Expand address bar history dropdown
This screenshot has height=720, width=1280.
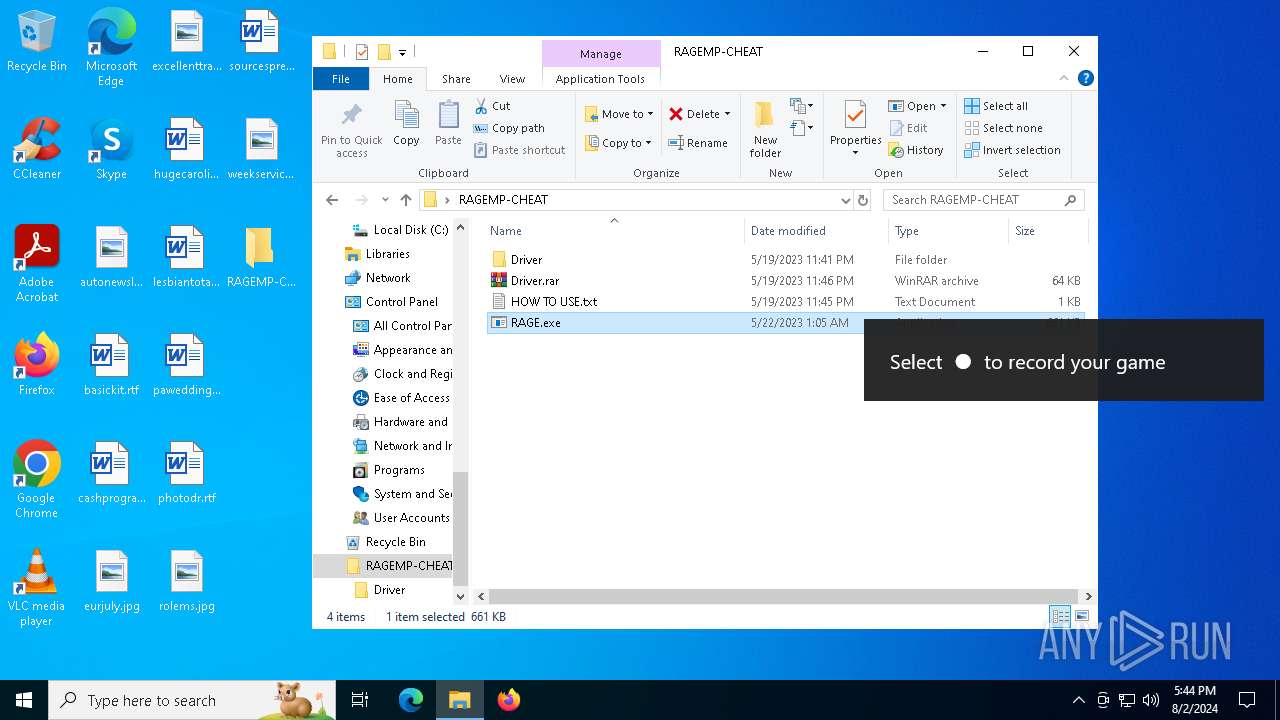[846, 200]
